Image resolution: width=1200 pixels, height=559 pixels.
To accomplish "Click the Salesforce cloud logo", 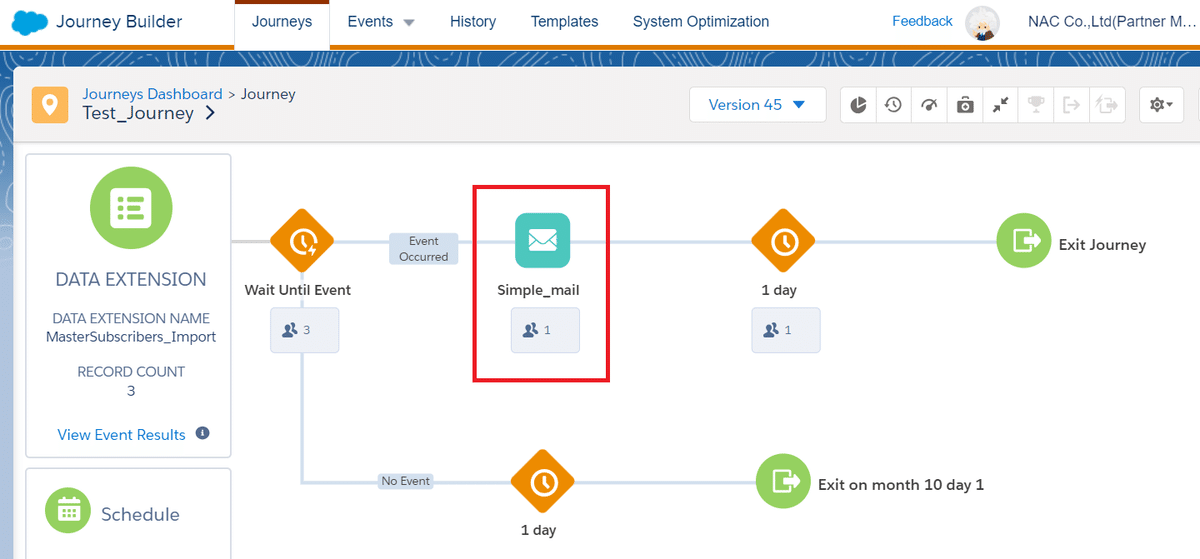I will click(30, 21).
